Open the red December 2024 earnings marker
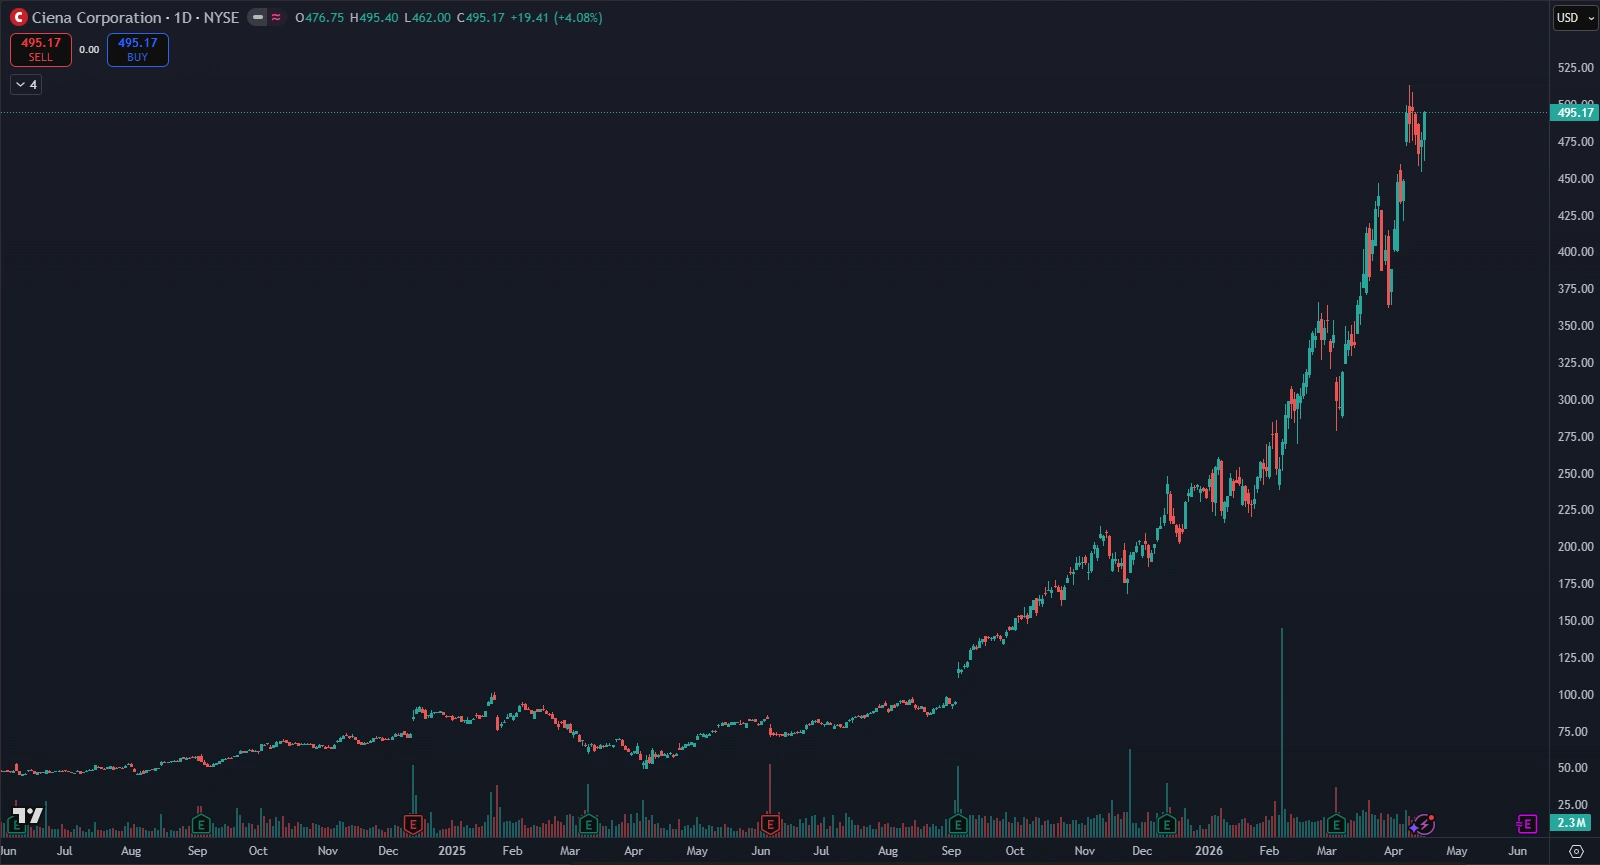 point(413,825)
